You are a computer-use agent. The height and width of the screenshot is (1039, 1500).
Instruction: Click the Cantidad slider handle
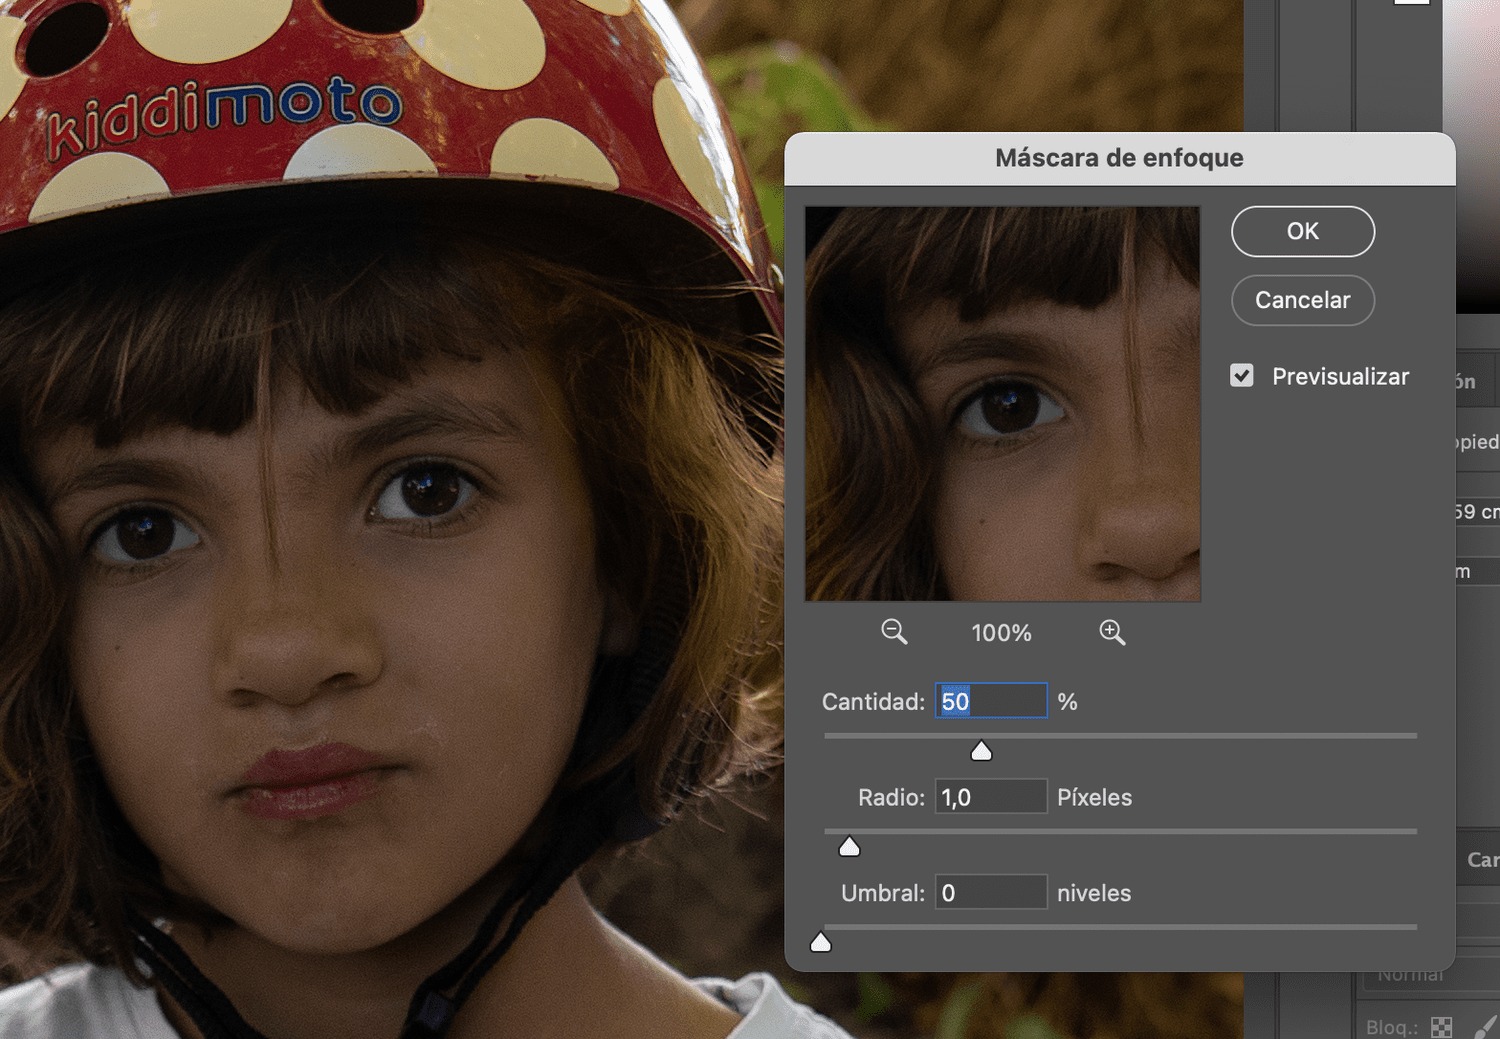(981, 751)
